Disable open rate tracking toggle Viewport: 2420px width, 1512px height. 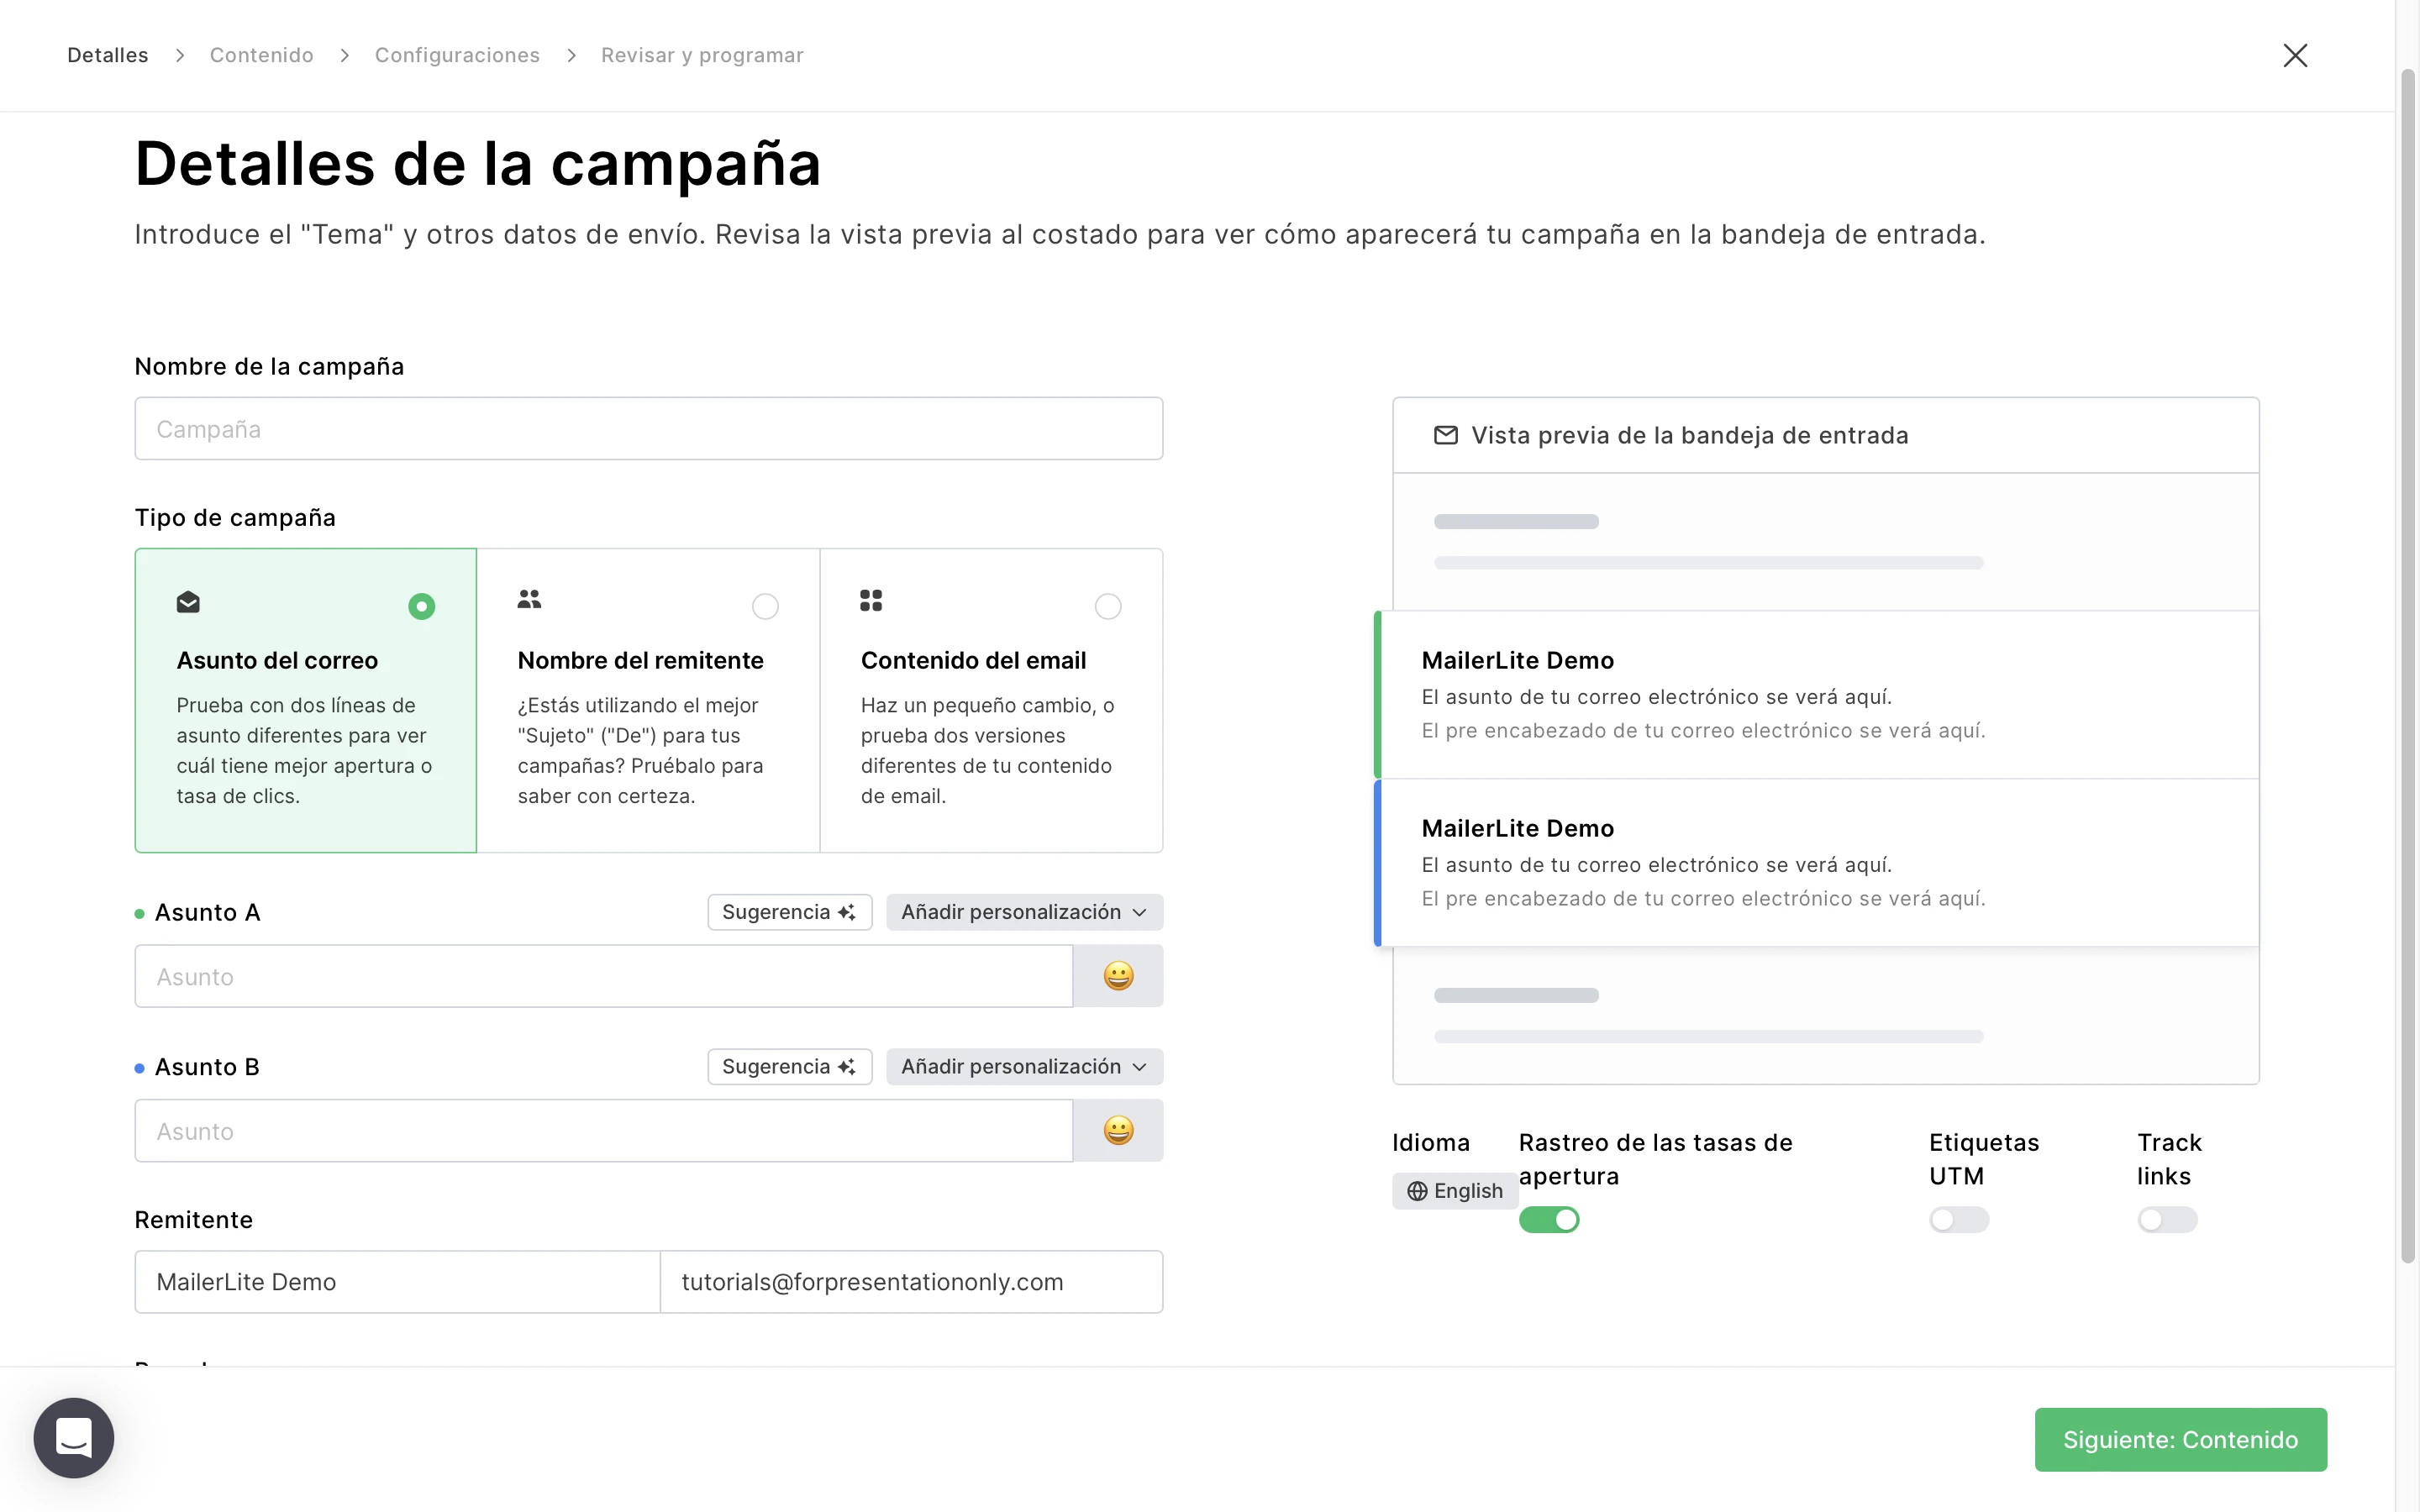point(1548,1220)
